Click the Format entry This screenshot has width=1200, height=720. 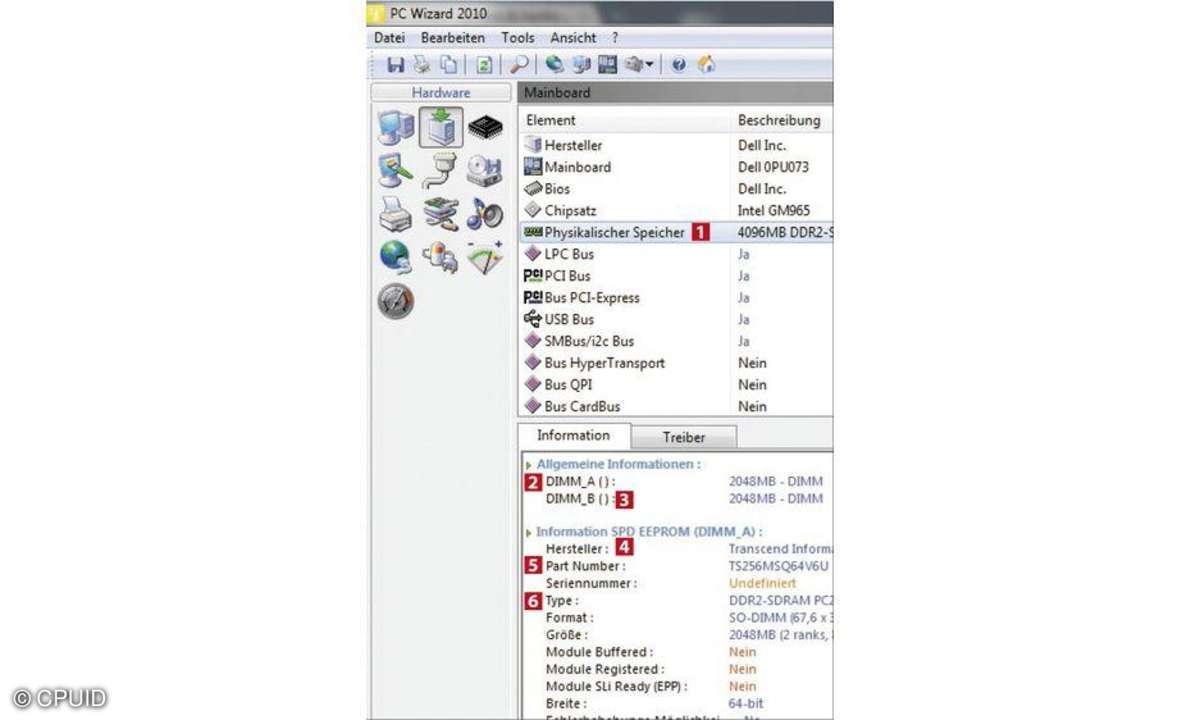click(570, 618)
